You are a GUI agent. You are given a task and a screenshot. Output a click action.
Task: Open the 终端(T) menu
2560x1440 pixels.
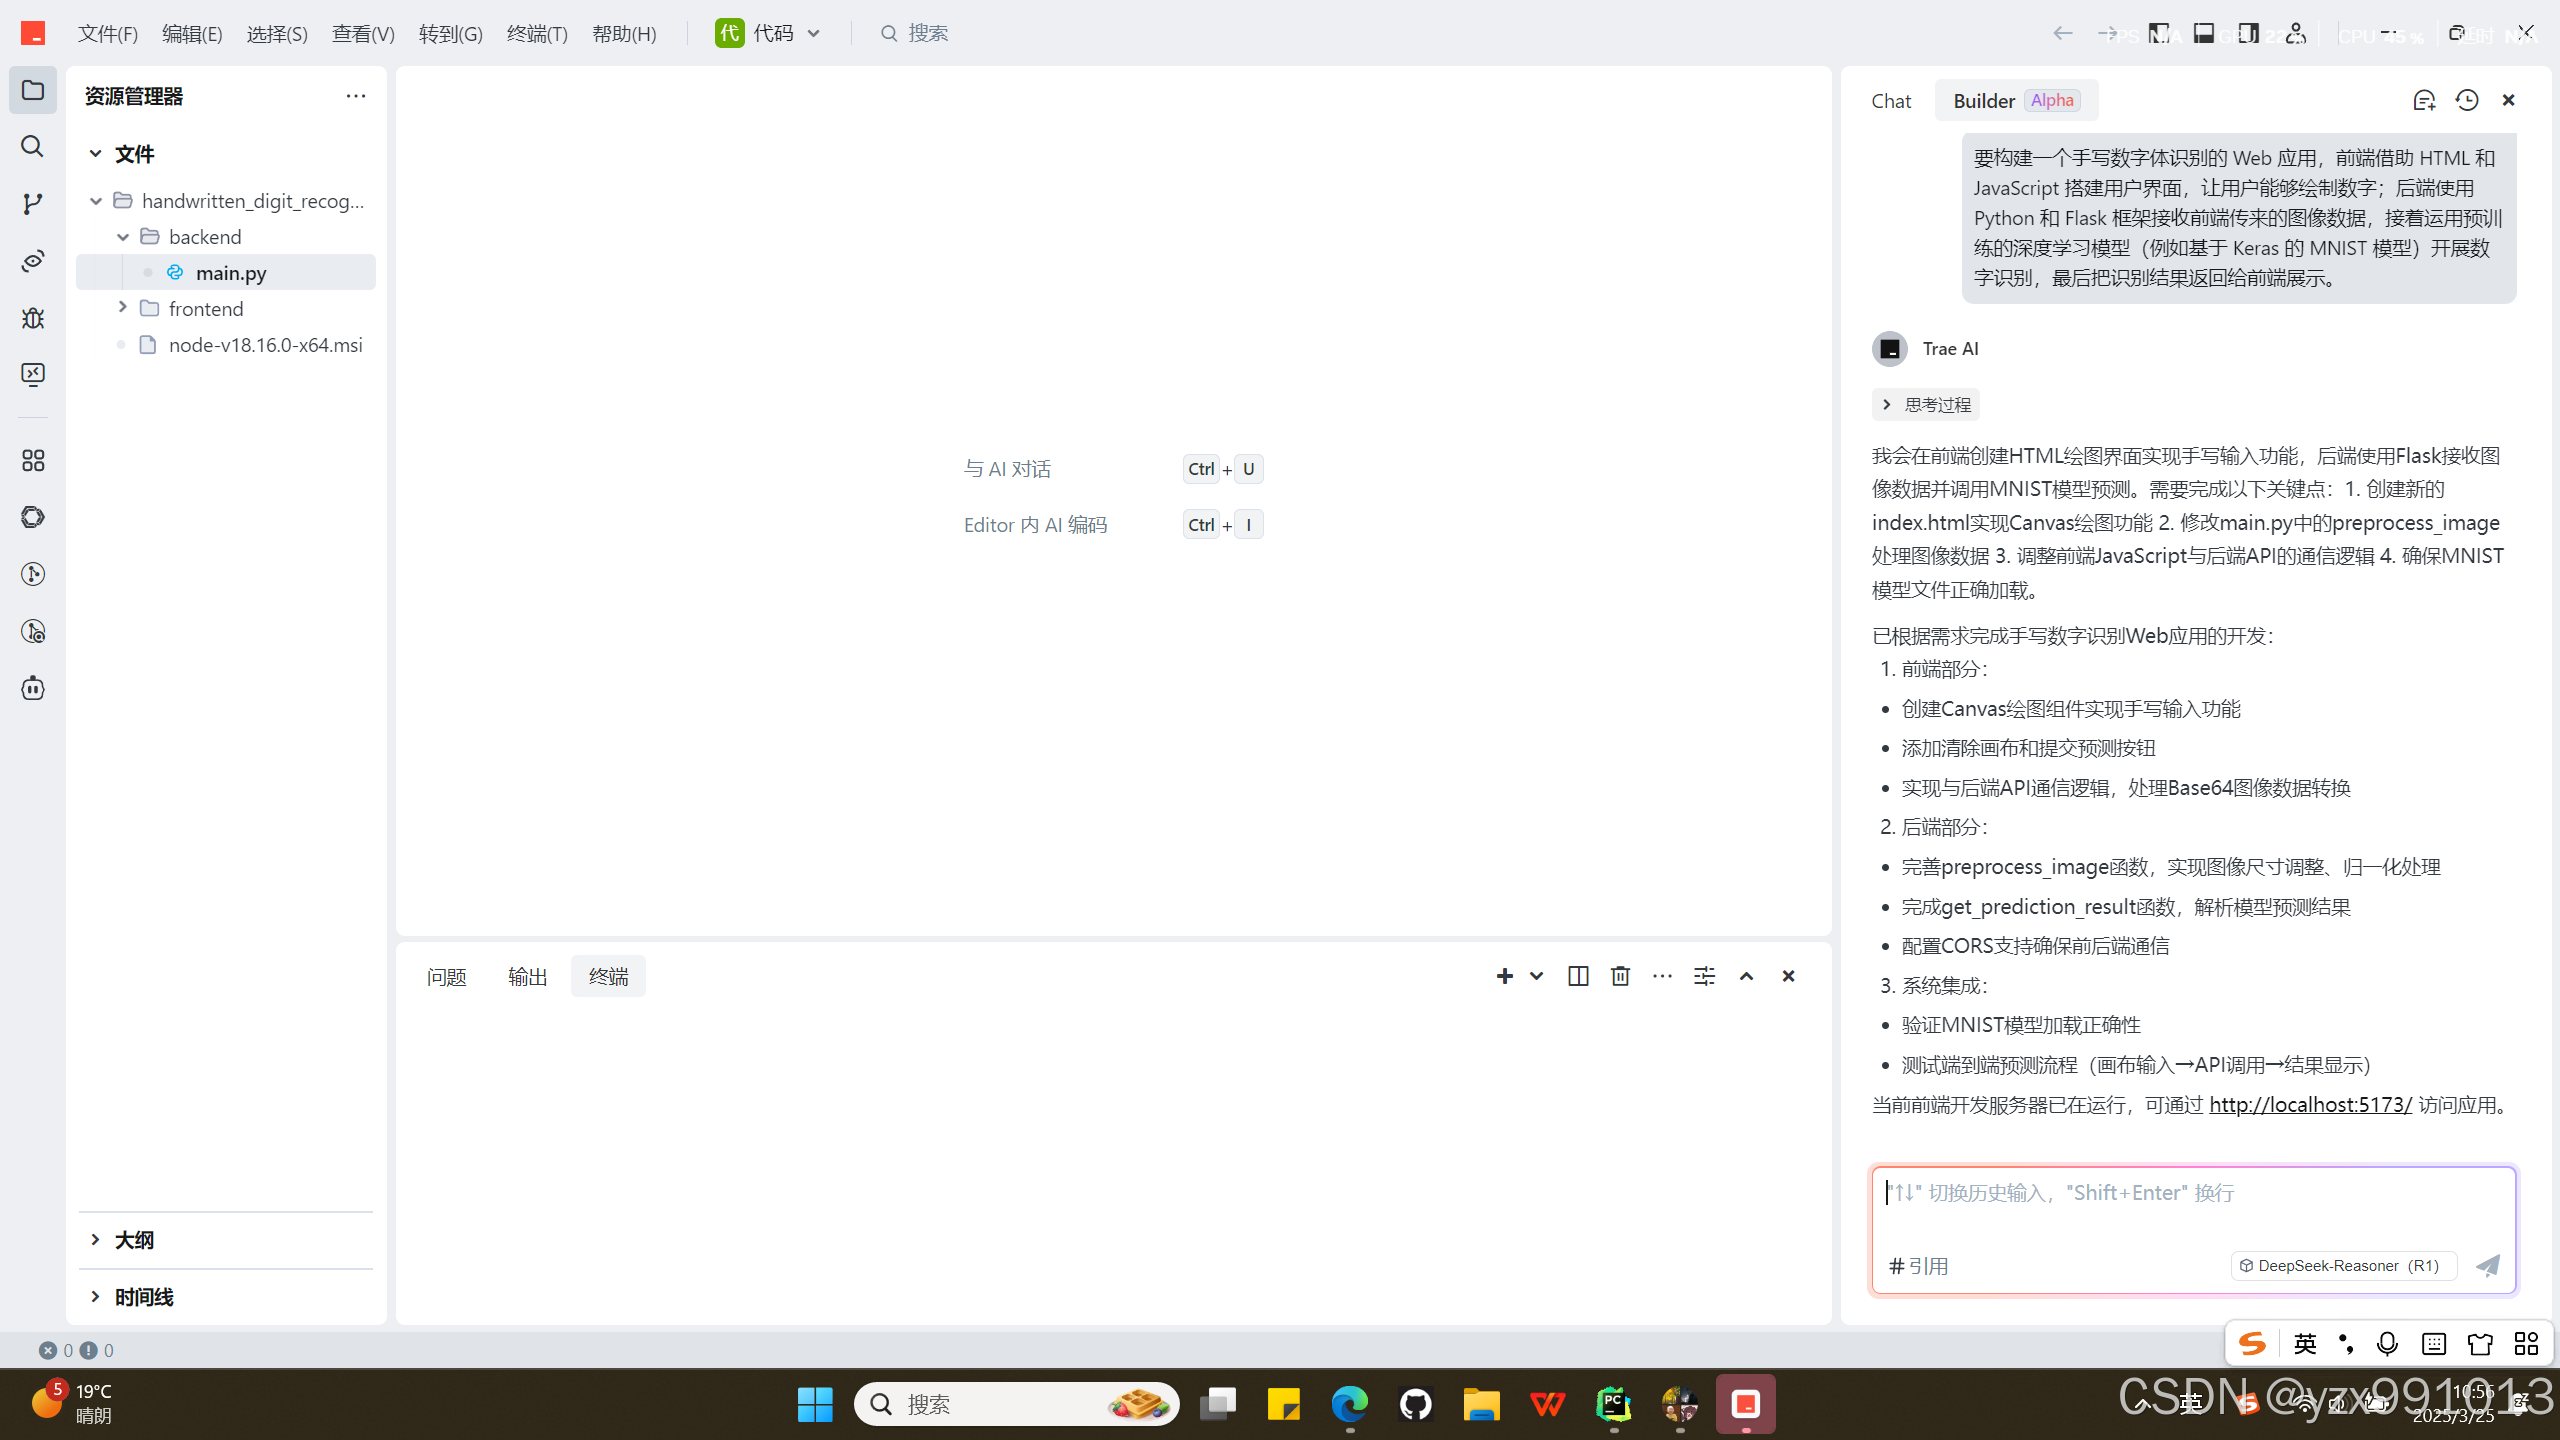point(537,34)
